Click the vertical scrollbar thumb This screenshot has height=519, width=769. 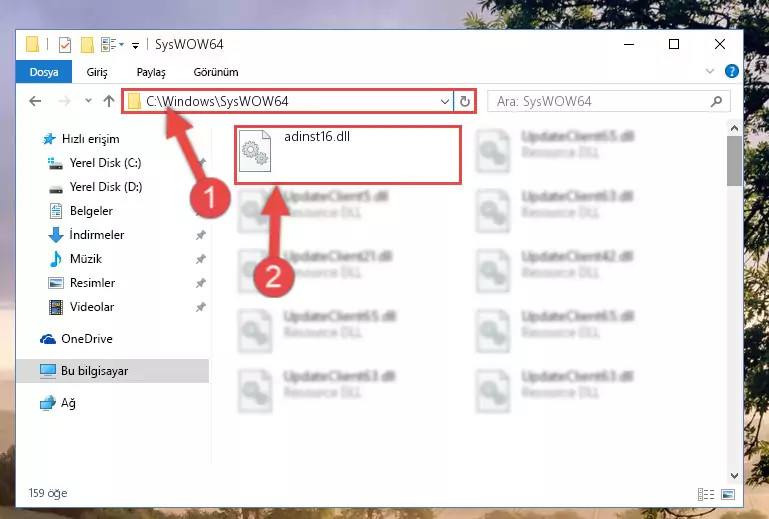(734, 161)
